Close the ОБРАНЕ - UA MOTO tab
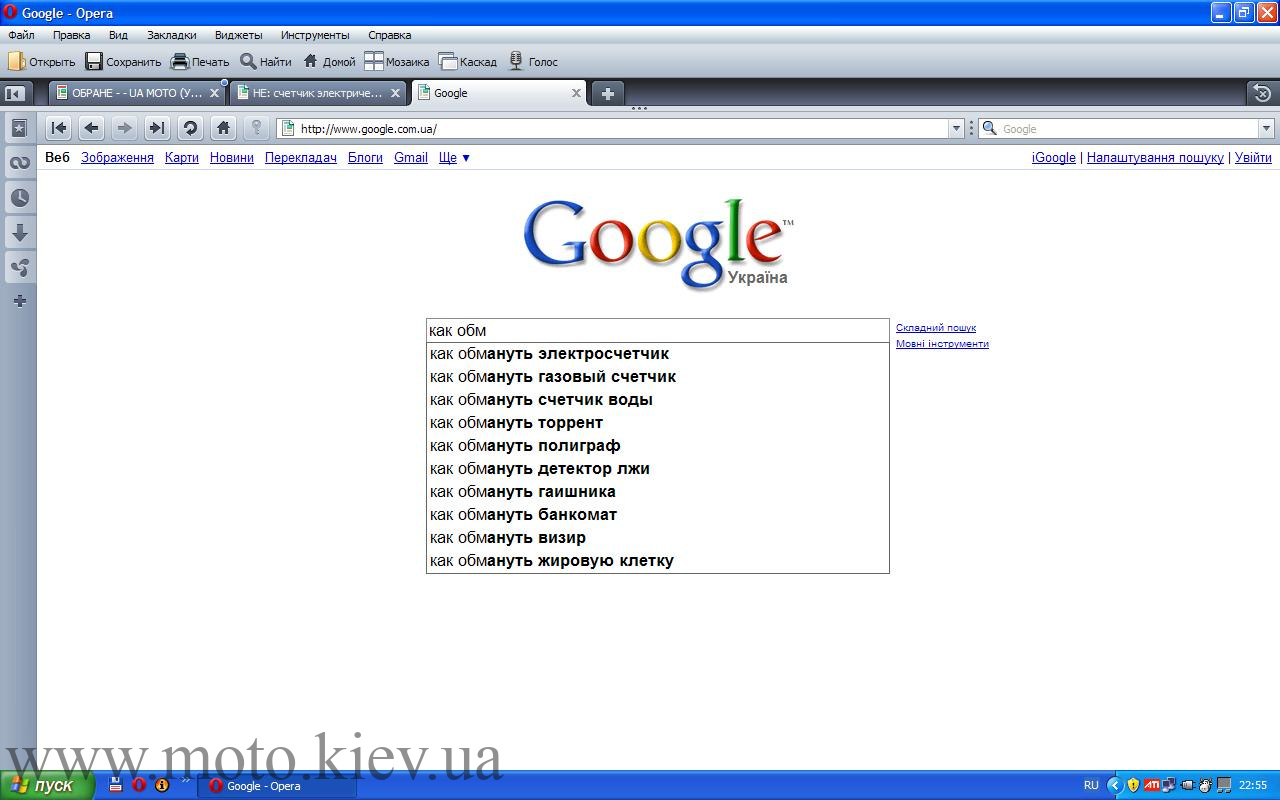This screenshot has width=1280, height=800. point(214,93)
